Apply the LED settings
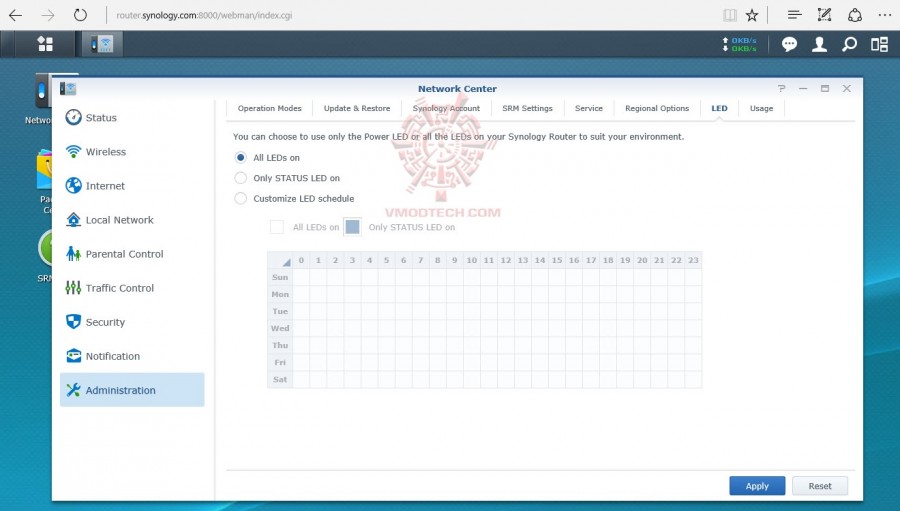 click(x=757, y=486)
